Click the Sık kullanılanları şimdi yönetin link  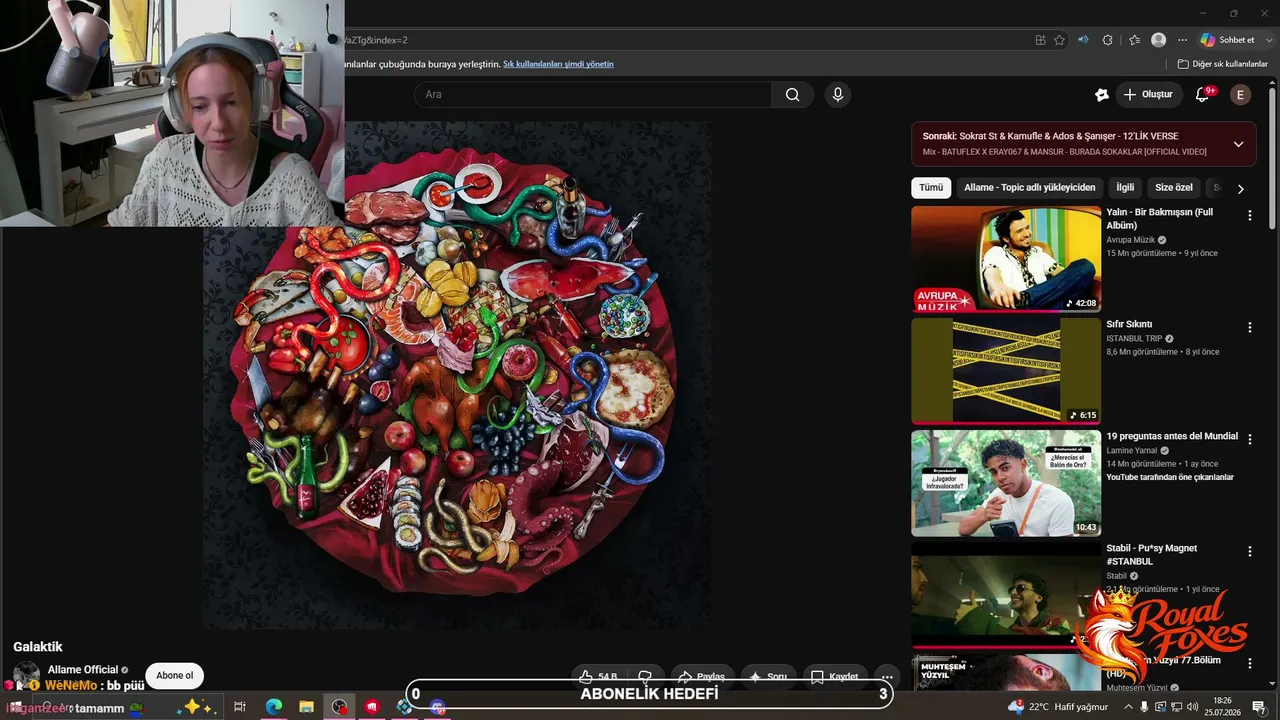[x=558, y=64]
